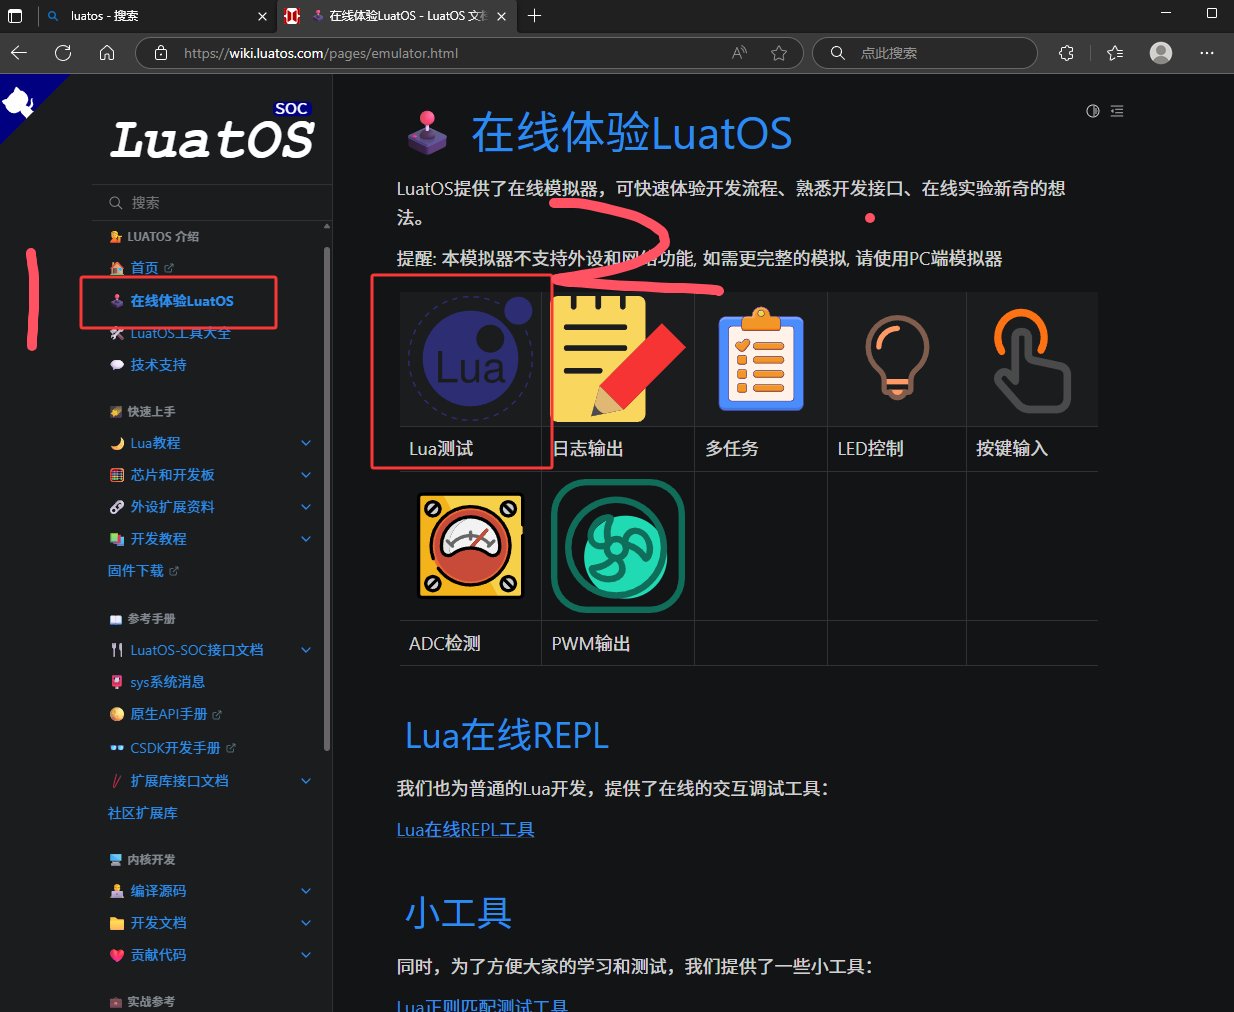Screen dimensions: 1234x1012
Task: Close the 在线体验LuatOS tab
Action: (501, 16)
